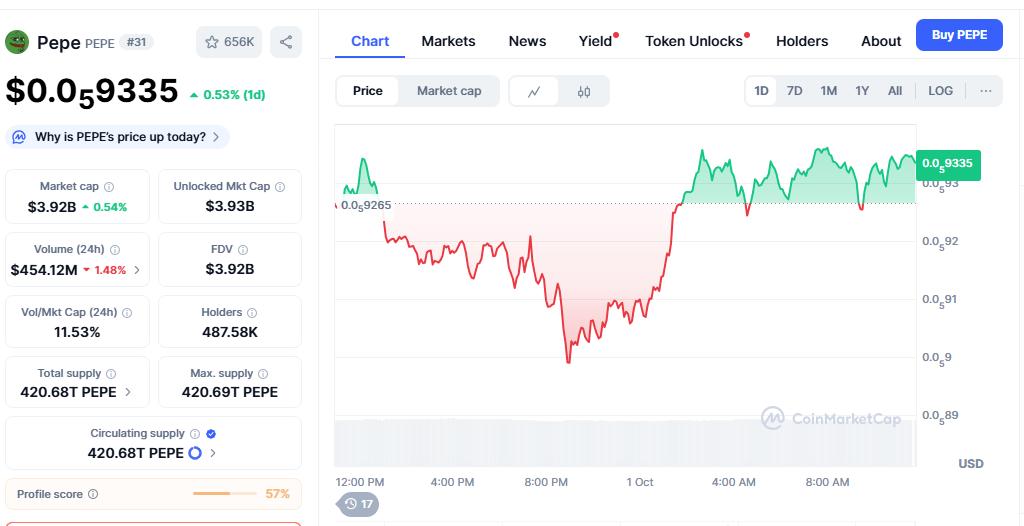The width and height of the screenshot is (1024, 526).
Task: Switch to line chart view icon
Action: pos(535,91)
